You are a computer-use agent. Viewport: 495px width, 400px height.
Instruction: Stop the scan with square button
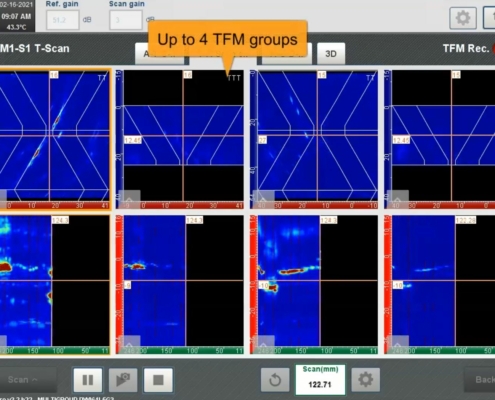[x=158, y=380]
